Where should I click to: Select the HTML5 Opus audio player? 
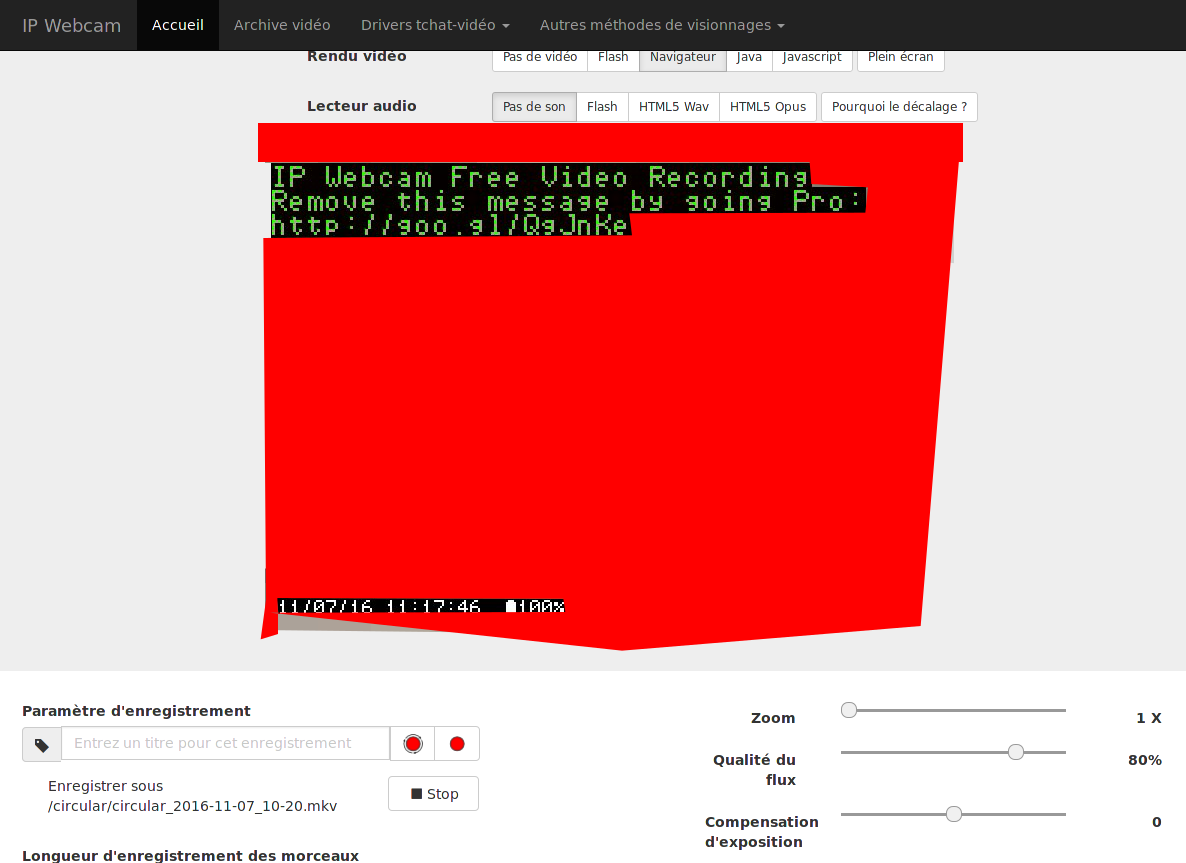click(x=768, y=107)
